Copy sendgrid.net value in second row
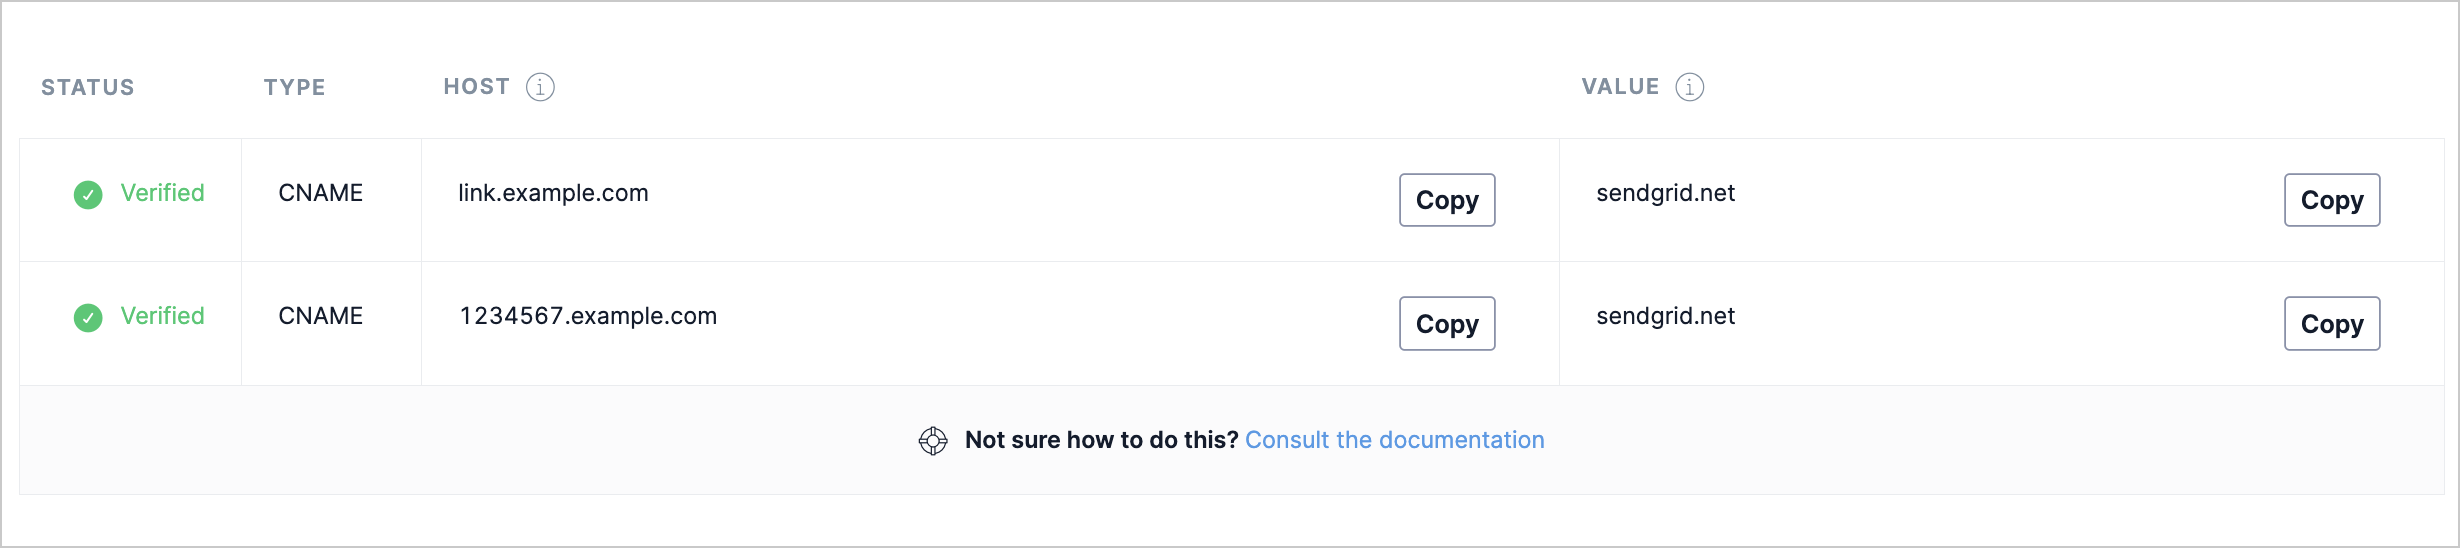2460x548 pixels. pyautogui.click(x=2332, y=324)
